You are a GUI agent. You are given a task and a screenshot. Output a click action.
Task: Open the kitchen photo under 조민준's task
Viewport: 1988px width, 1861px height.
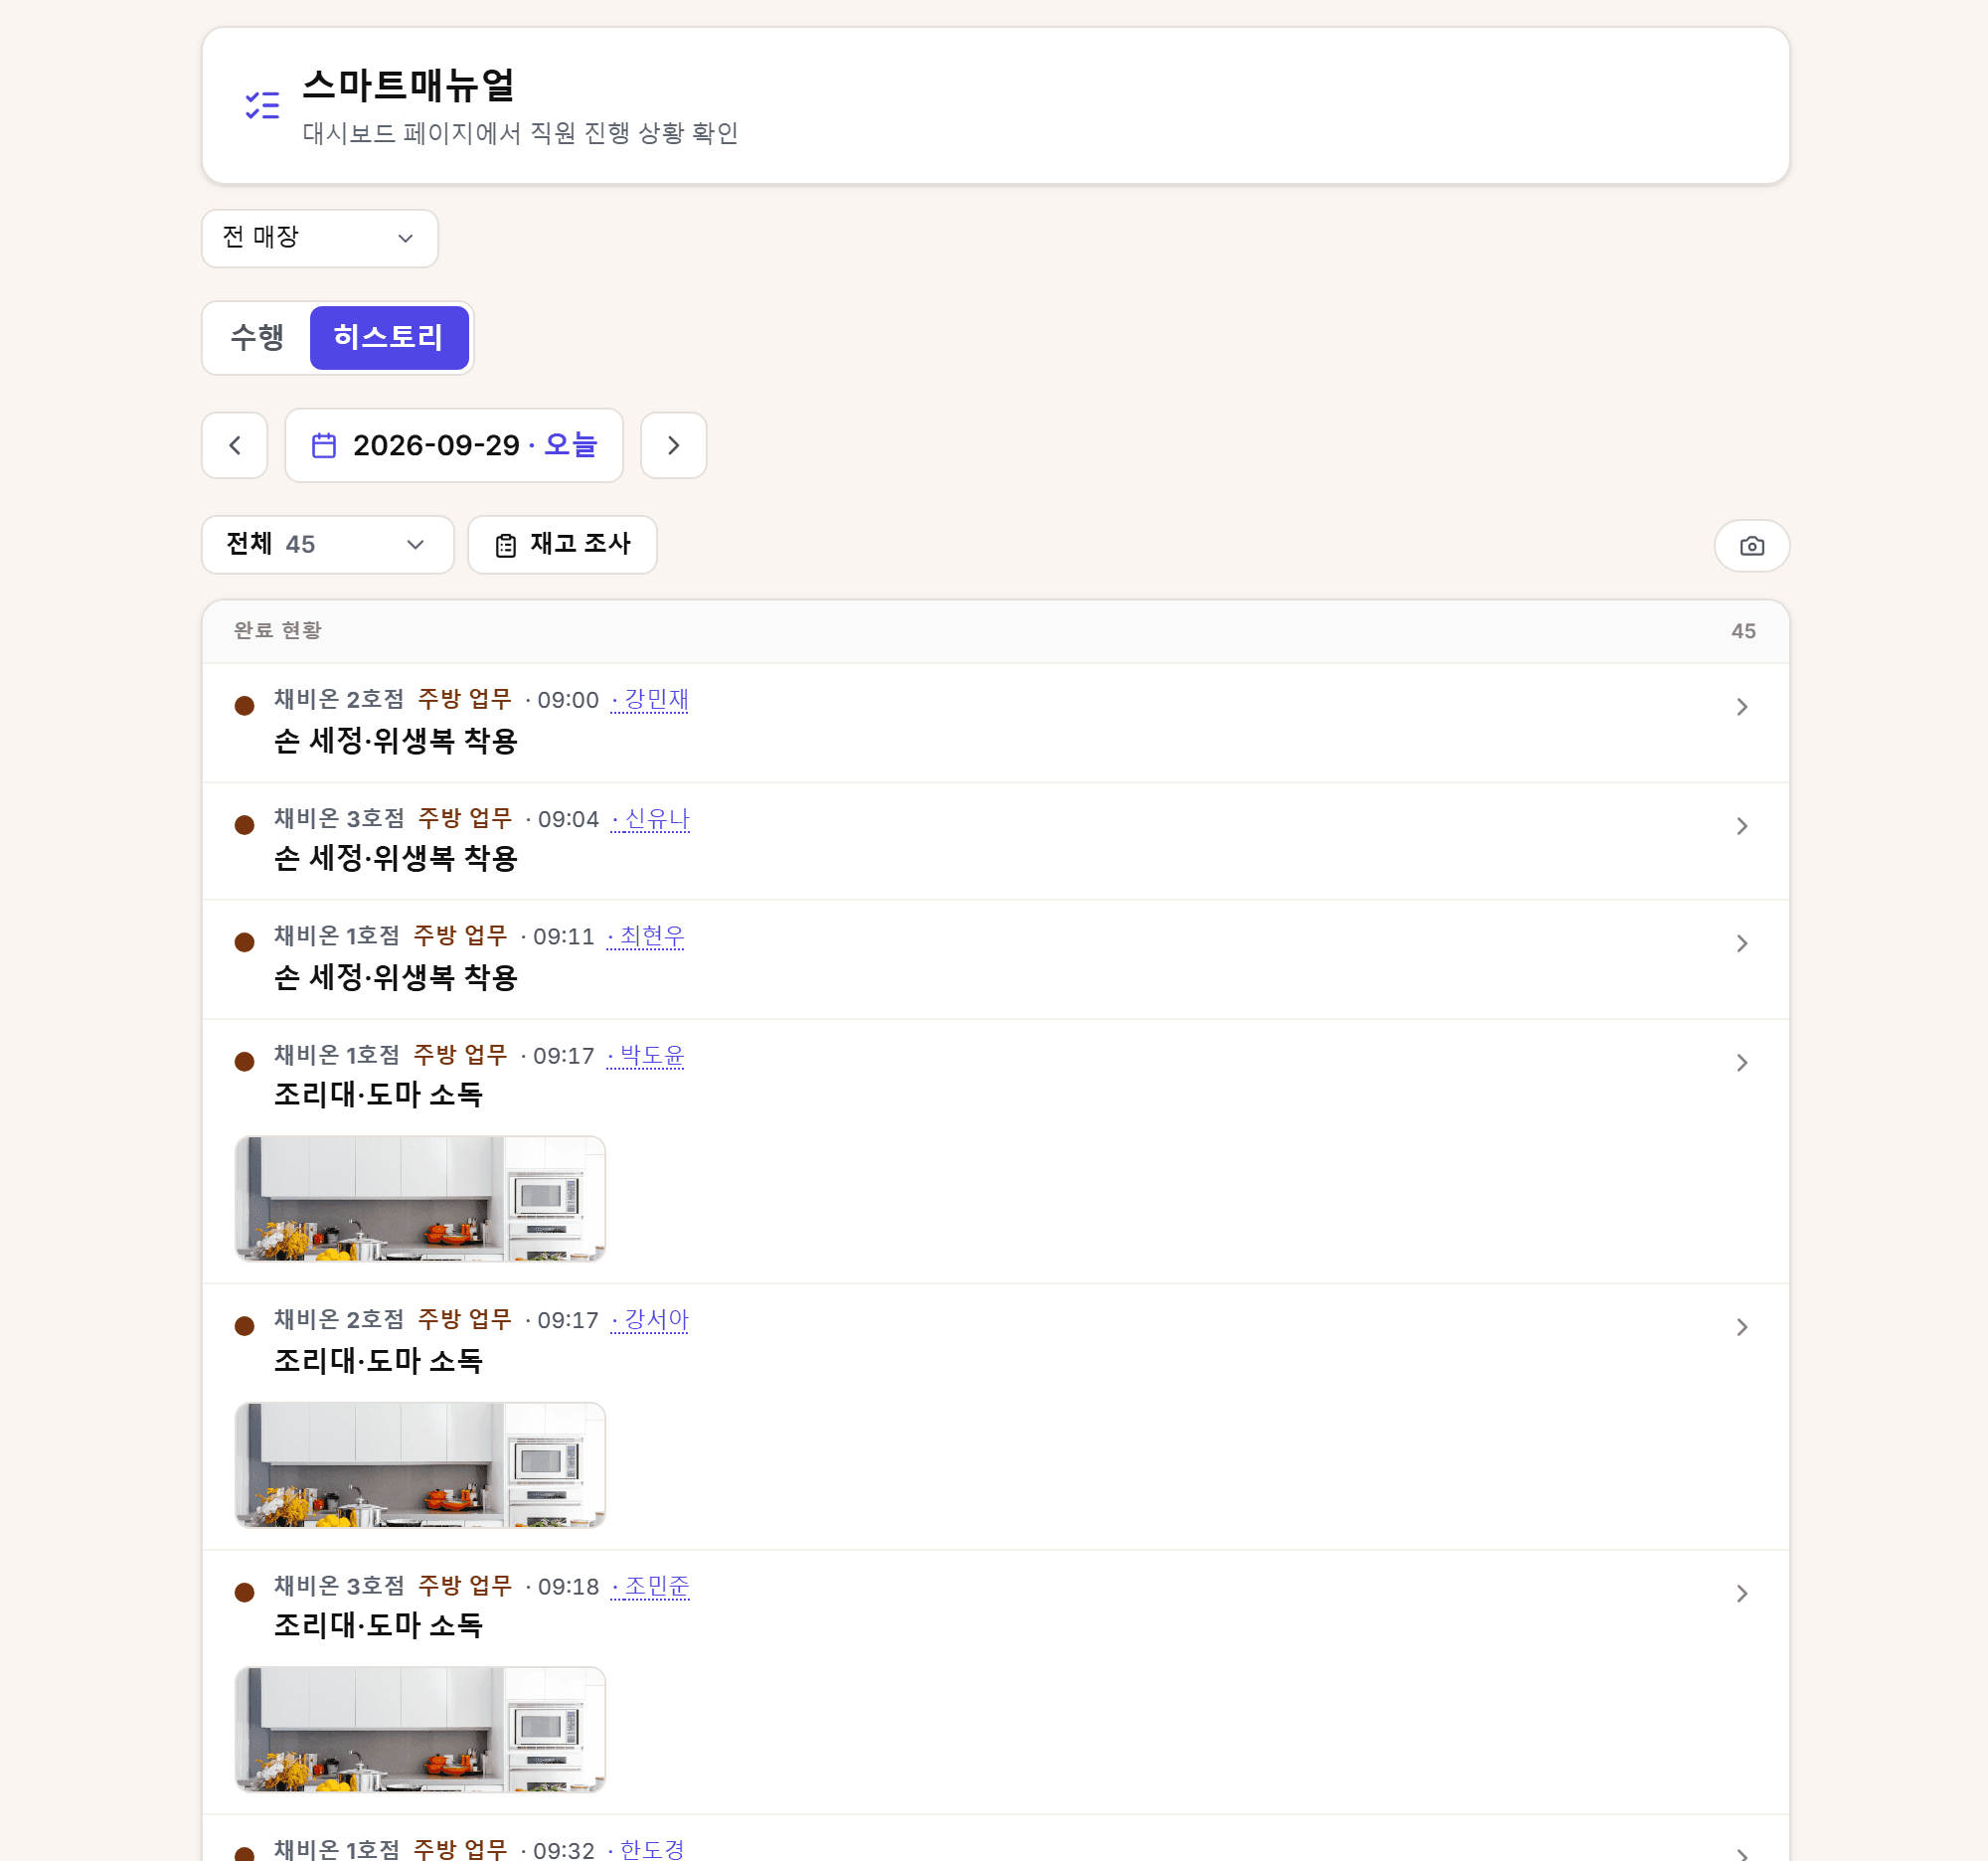coord(420,1729)
